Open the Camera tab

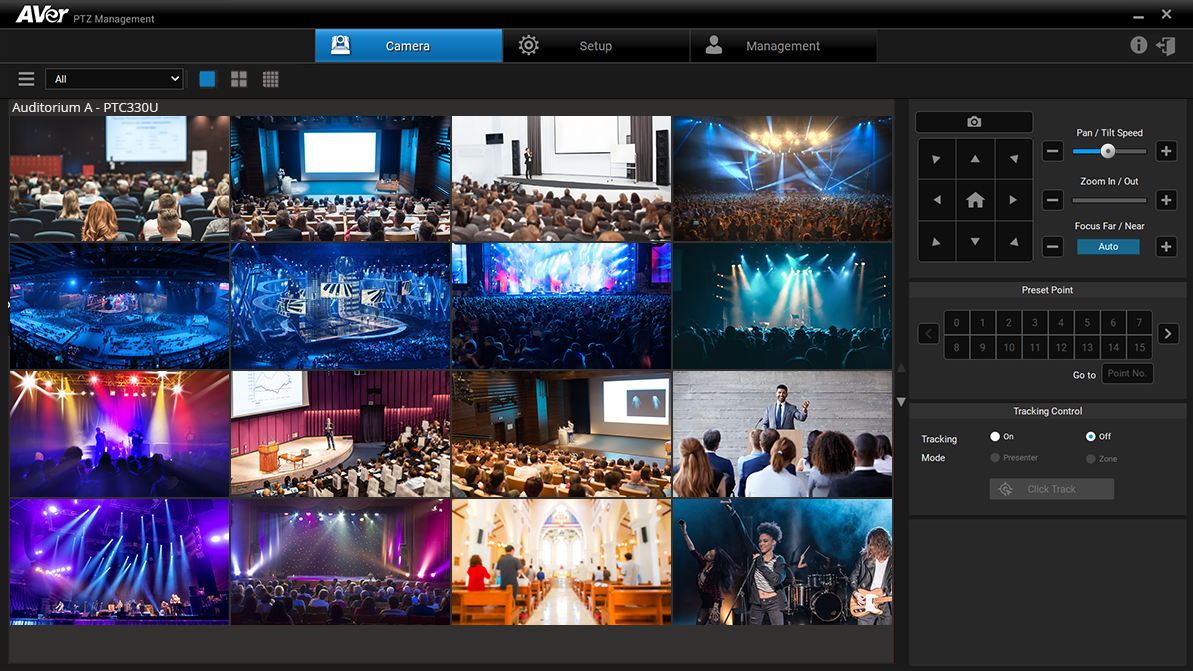pos(409,46)
